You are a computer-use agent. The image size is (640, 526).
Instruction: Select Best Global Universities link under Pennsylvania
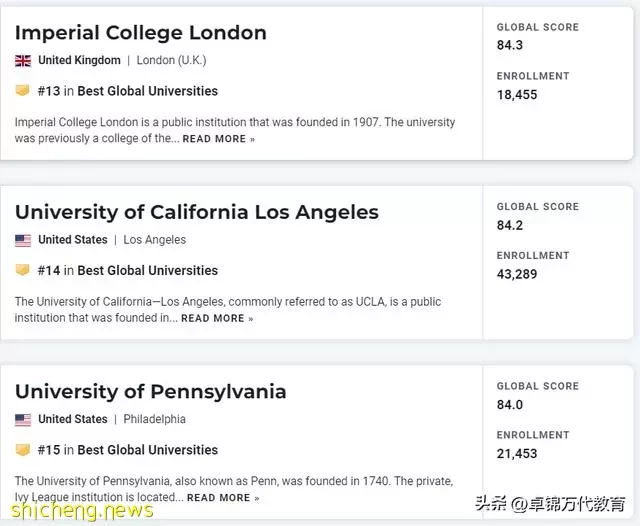148,450
